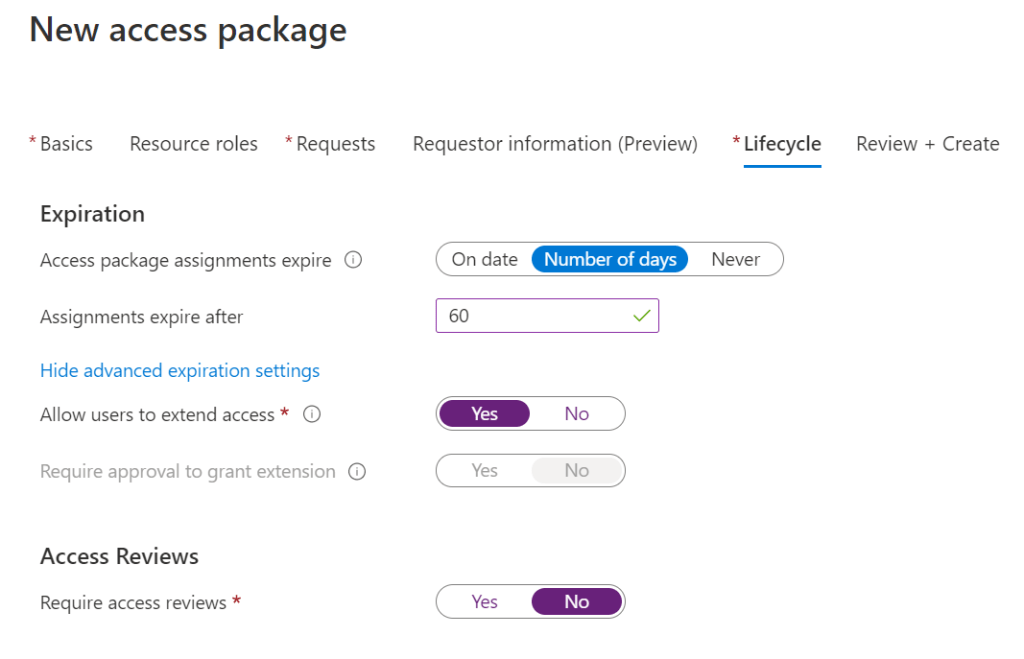Viewport: 1024px width, 659px height.
Task: Click info icon next to Allow users to extend access
Action: coord(312,414)
